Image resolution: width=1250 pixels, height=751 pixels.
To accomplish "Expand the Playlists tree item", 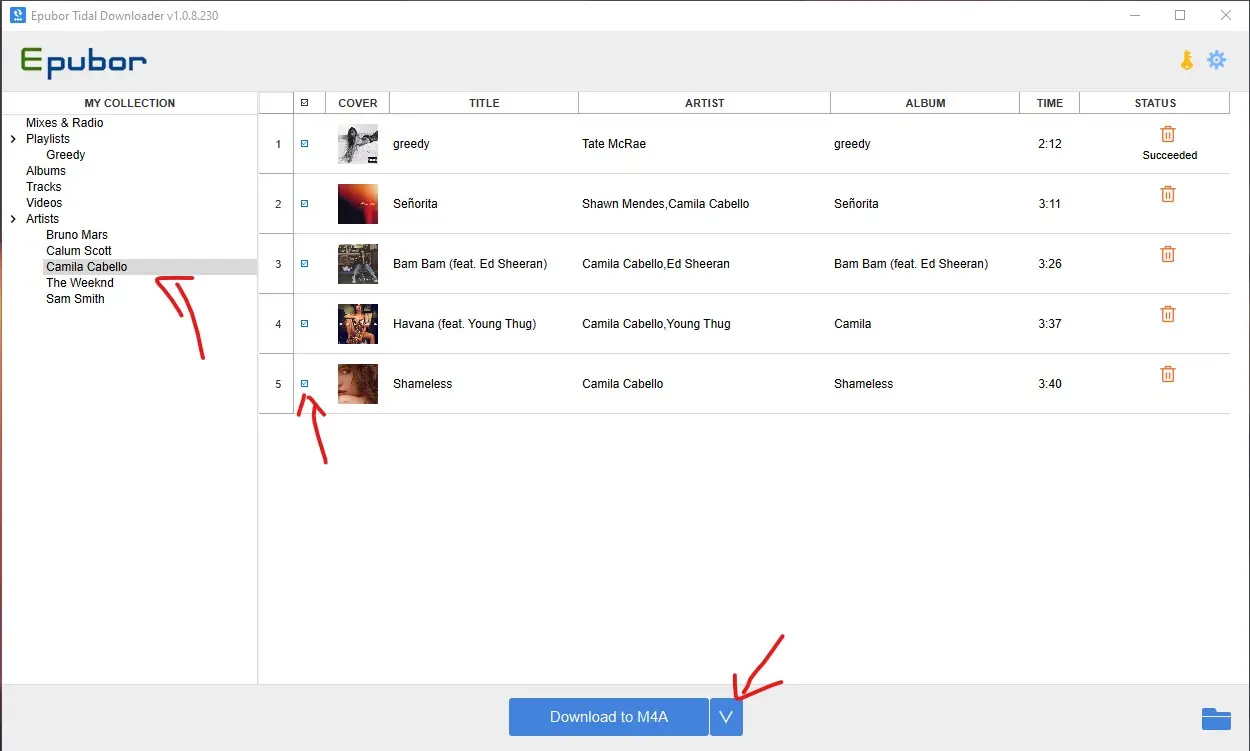I will point(13,138).
